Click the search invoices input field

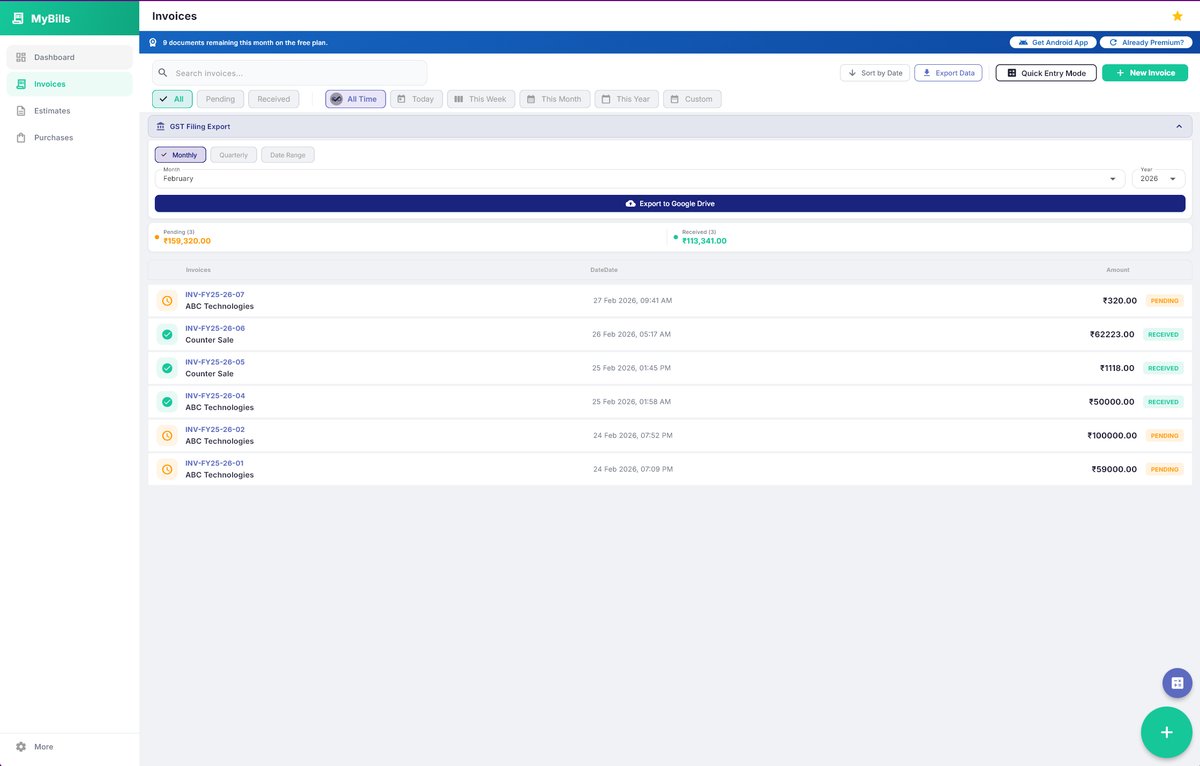tap(288, 72)
